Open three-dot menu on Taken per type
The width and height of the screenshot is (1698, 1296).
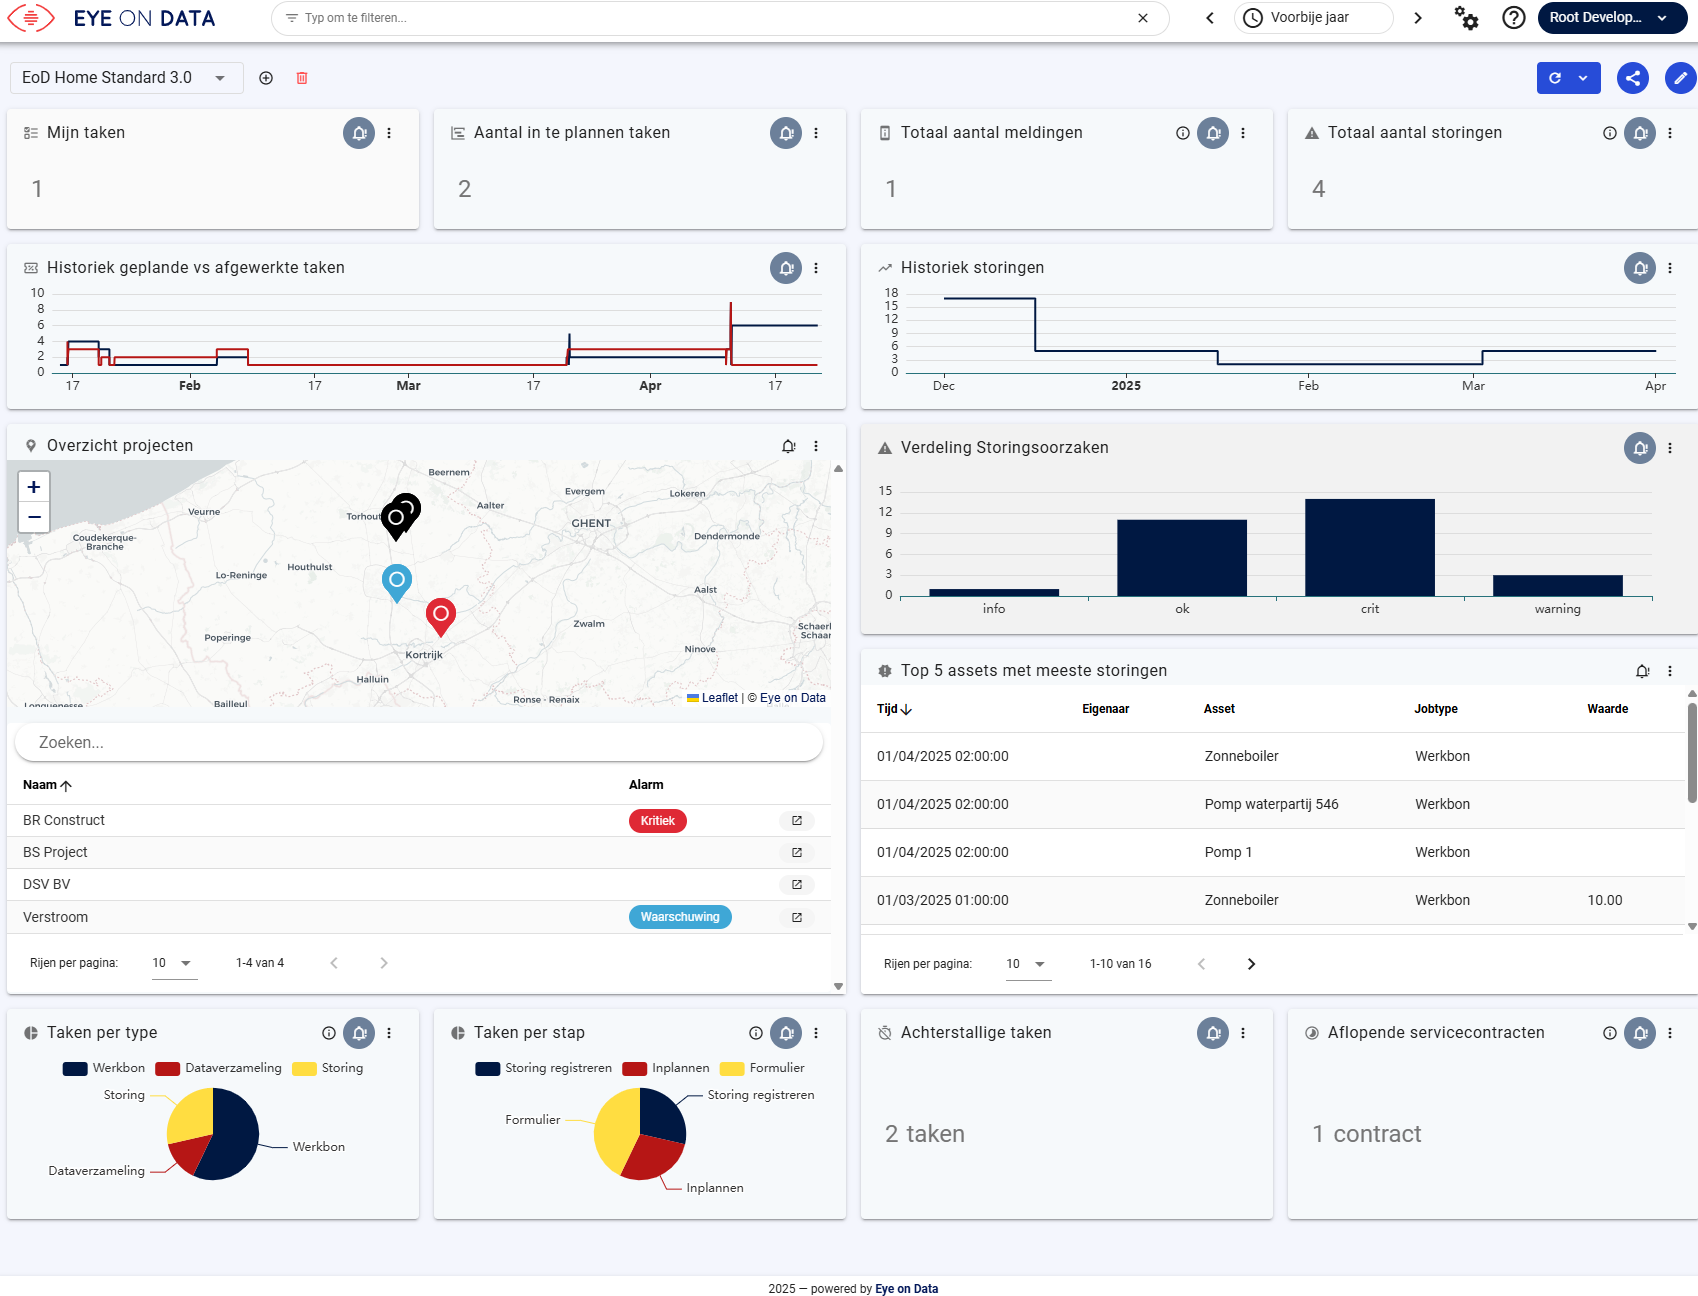click(389, 1033)
